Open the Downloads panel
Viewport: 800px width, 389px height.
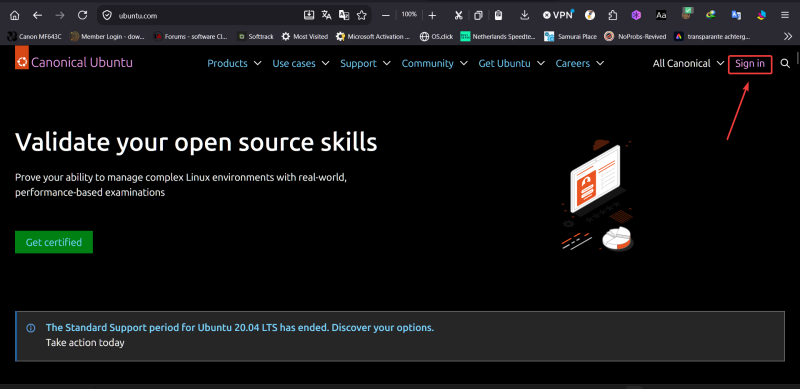[524, 15]
